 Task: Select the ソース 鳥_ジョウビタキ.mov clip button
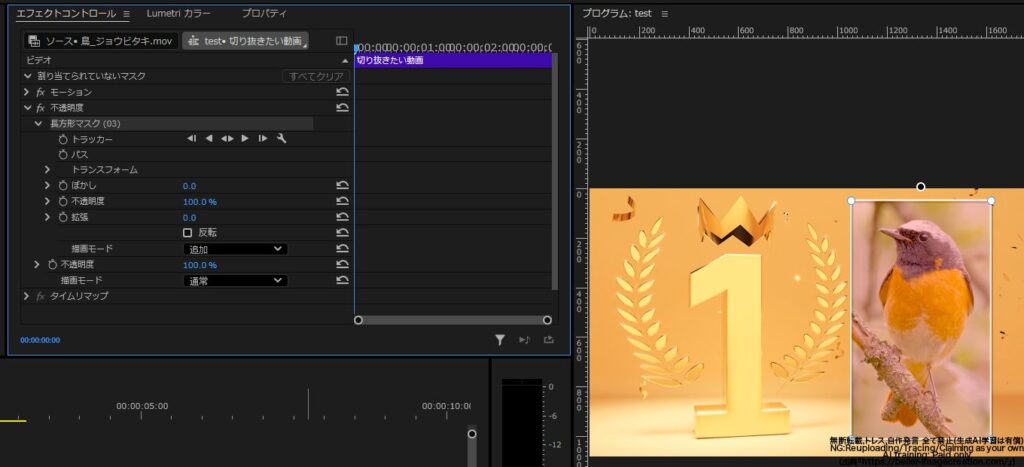point(101,41)
